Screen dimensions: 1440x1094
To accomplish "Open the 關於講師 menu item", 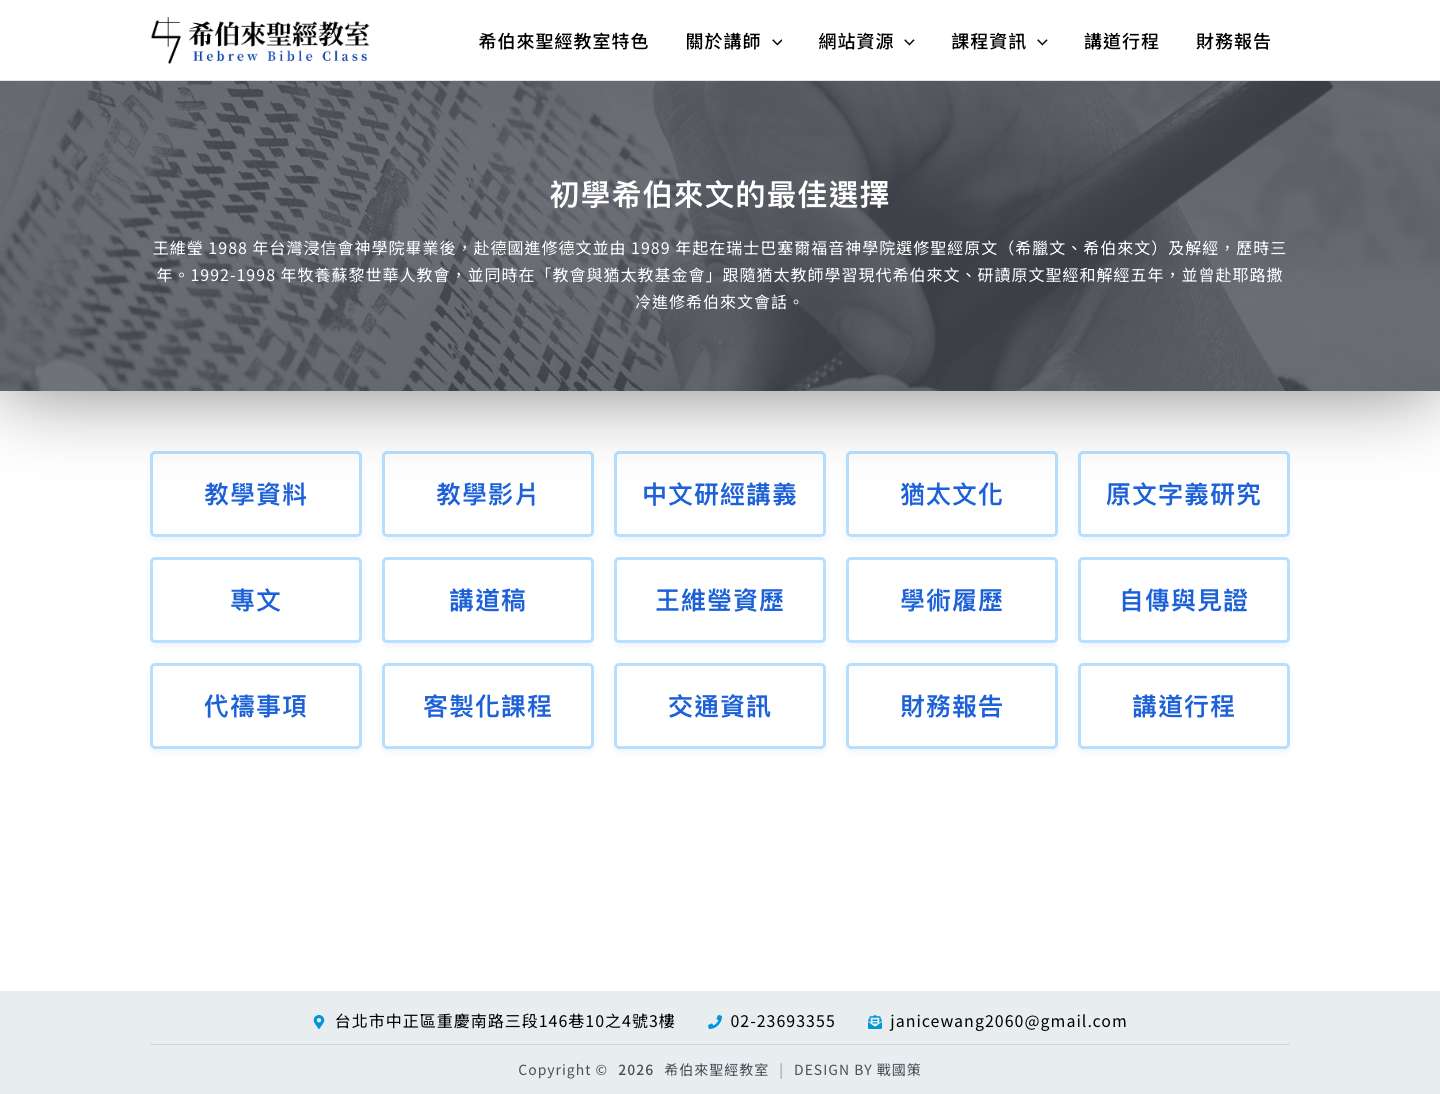I will [x=723, y=41].
